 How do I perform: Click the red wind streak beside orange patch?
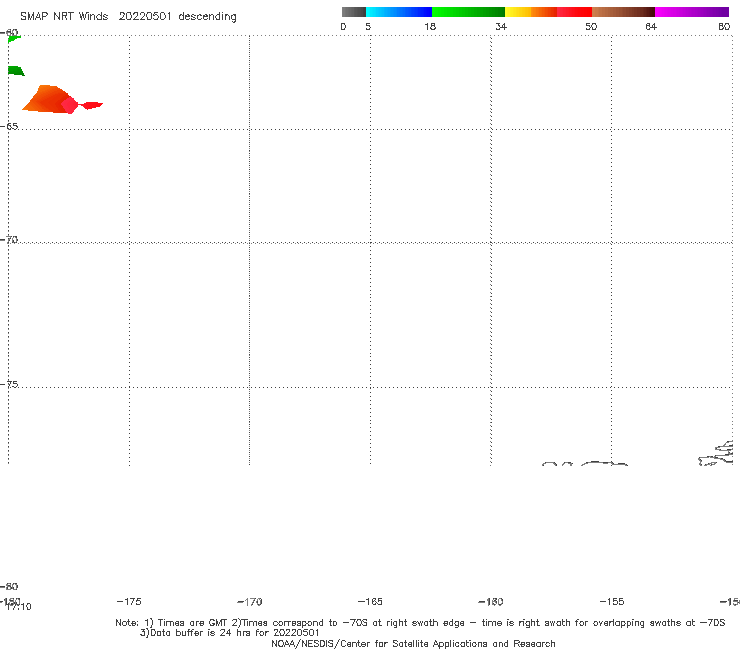(x=91, y=105)
